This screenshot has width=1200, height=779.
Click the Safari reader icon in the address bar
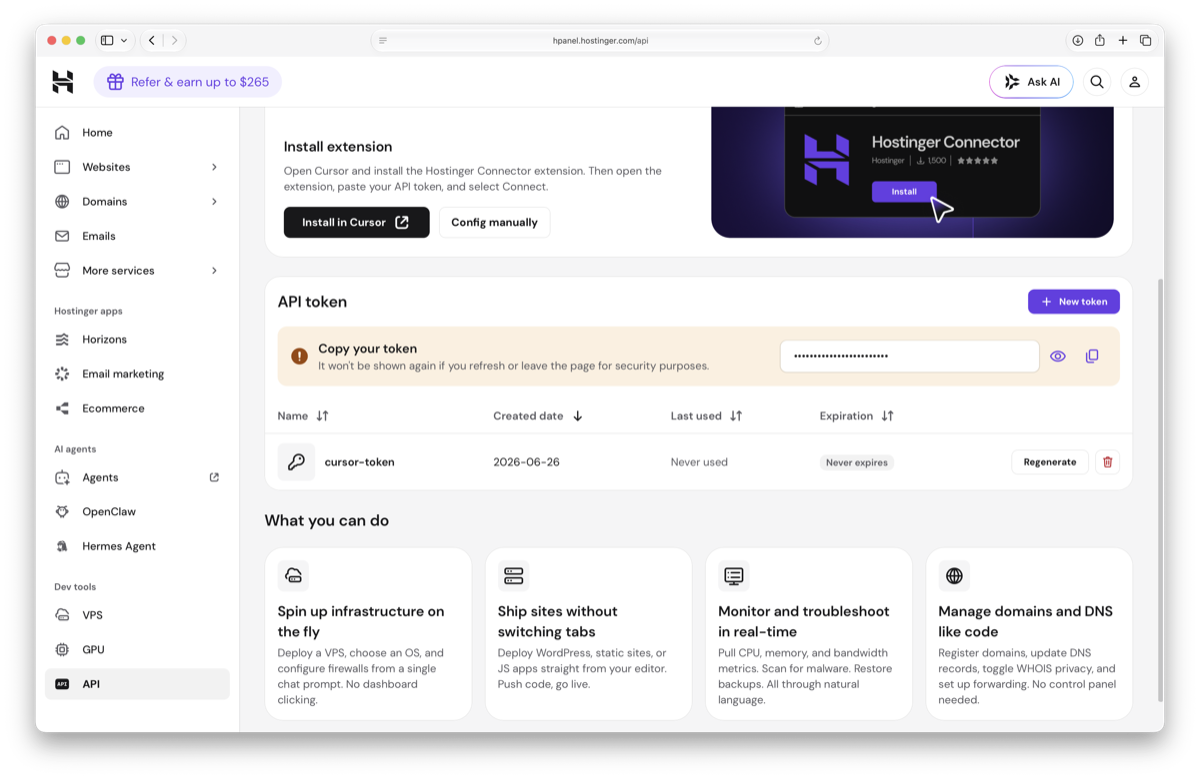(383, 41)
